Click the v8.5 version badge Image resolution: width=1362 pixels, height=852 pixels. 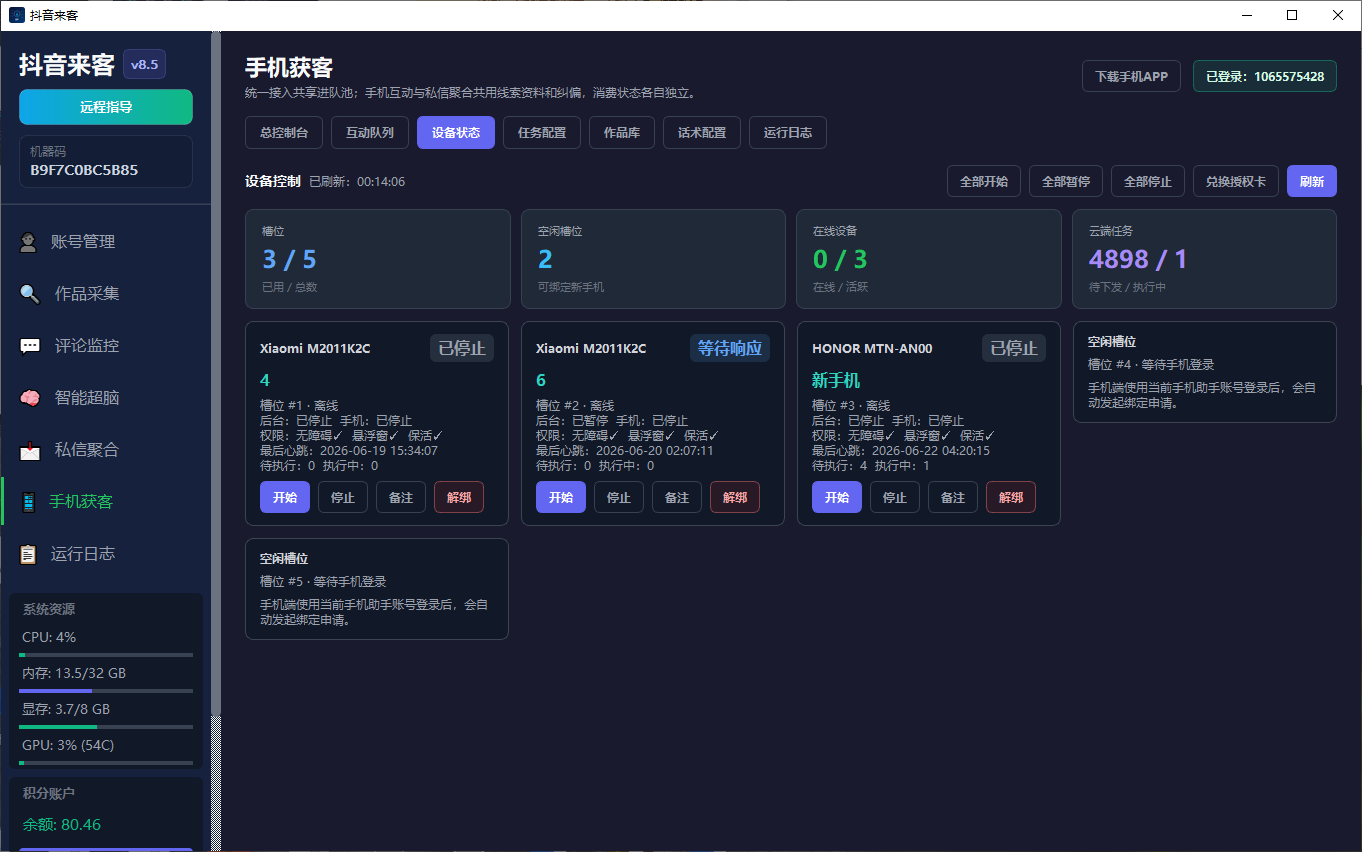(x=145, y=65)
